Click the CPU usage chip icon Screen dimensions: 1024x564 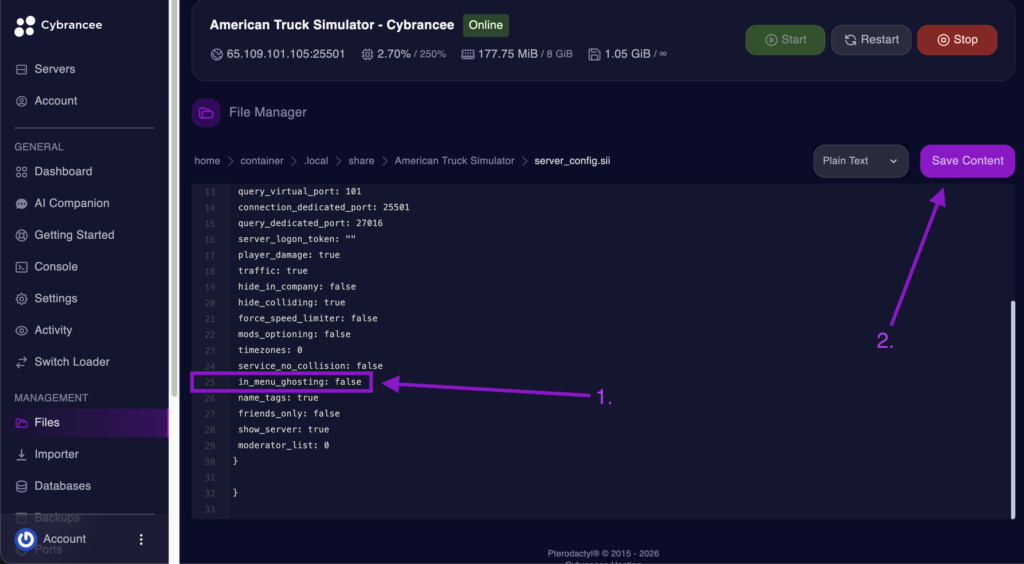[367, 54]
